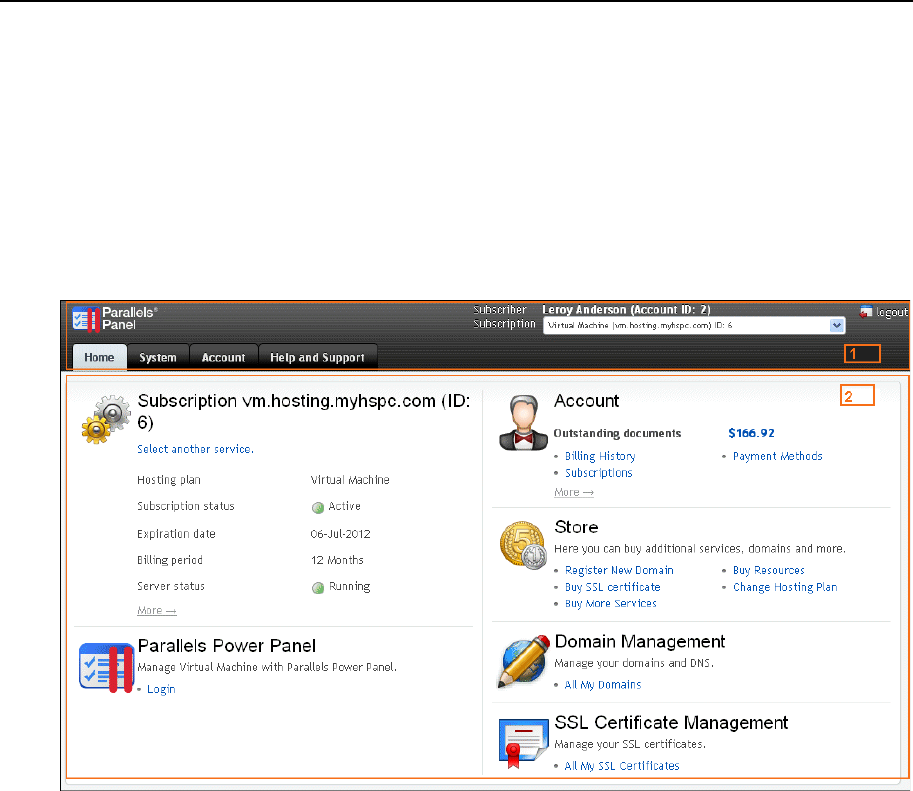The height and width of the screenshot is (791, 913).
Task: Click the $166.92 outstanding amount
Action: (751, 433)
